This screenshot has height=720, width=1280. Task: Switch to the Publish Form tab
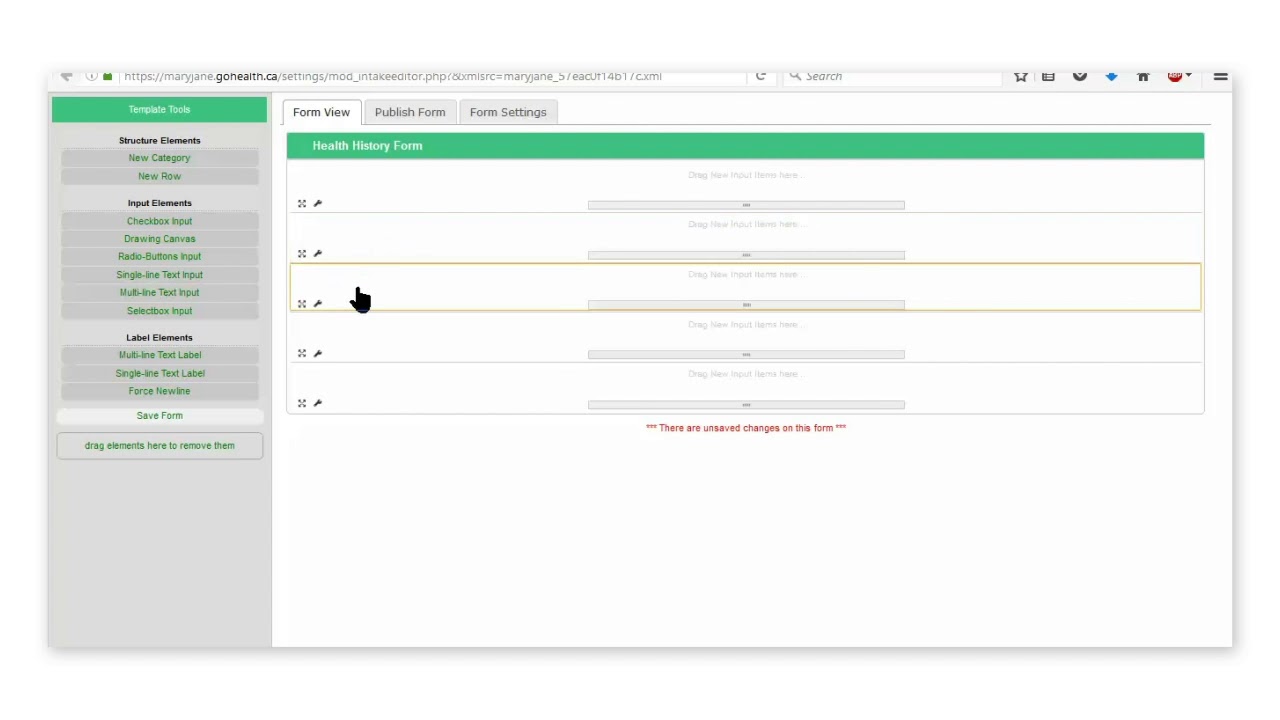410,112
